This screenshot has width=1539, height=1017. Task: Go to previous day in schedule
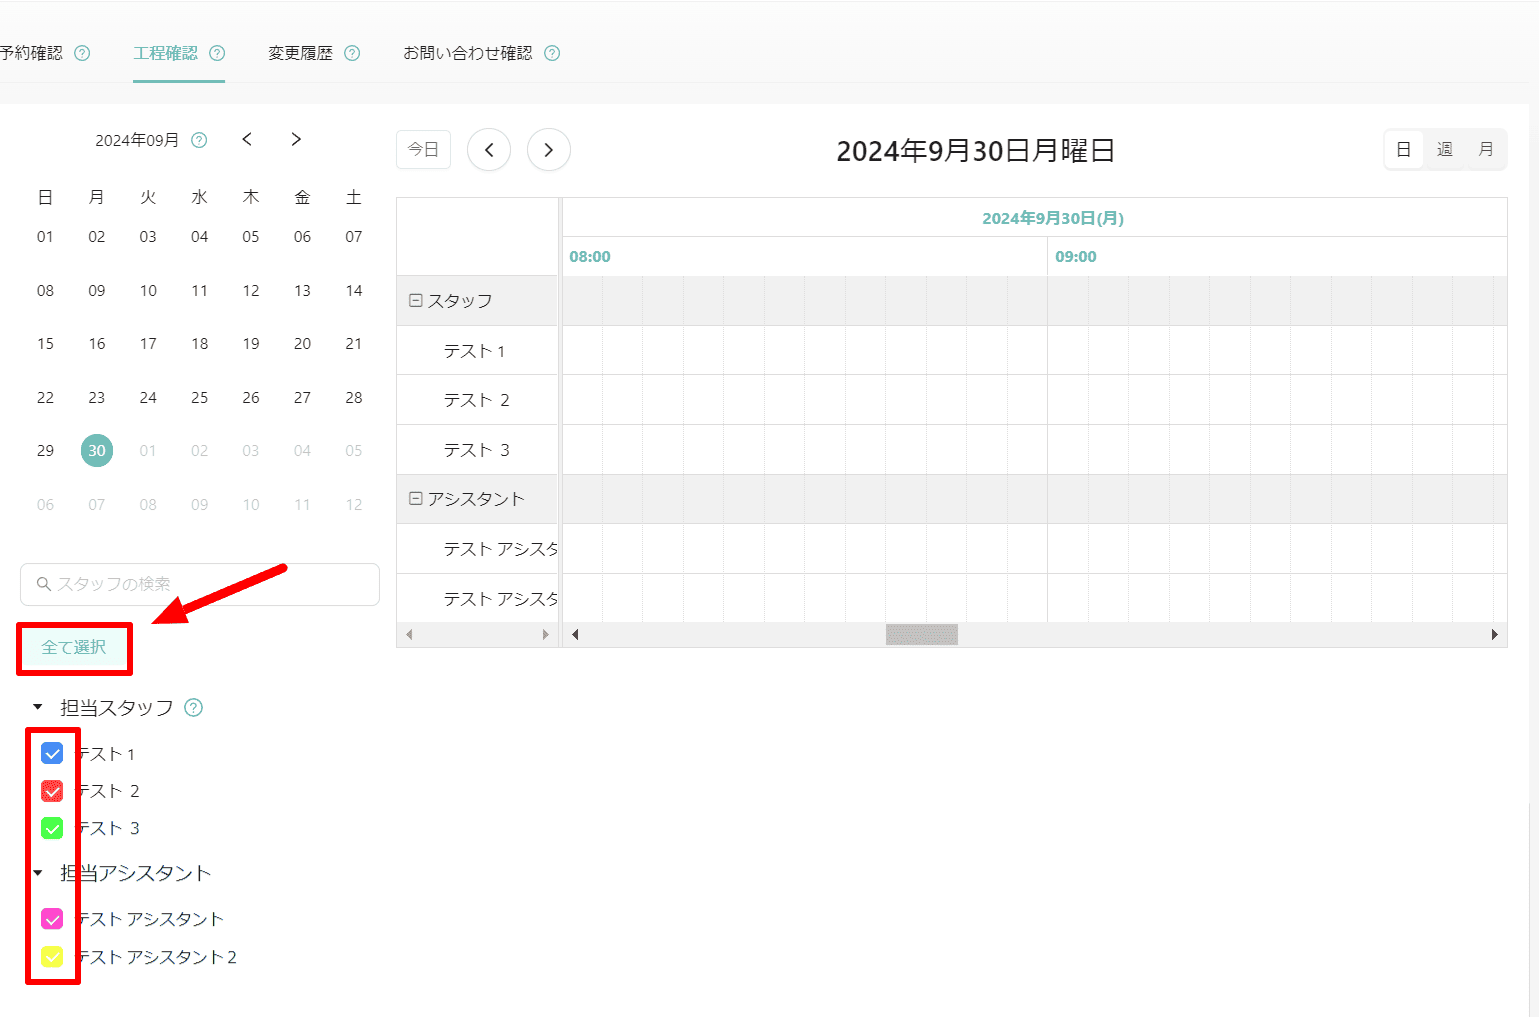489,150
